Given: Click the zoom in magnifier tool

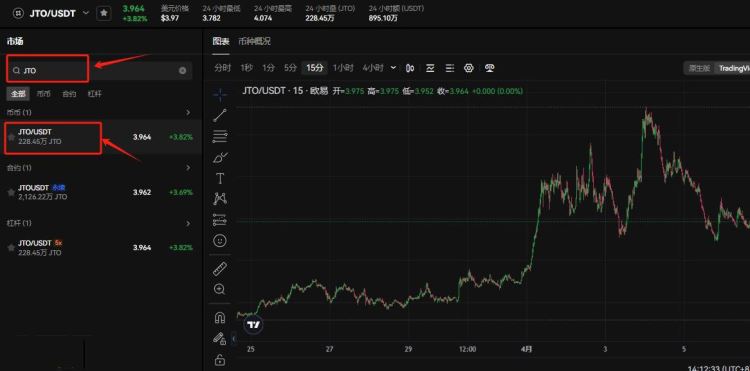Looking at the screenshot, I should (x=220, y=289).
